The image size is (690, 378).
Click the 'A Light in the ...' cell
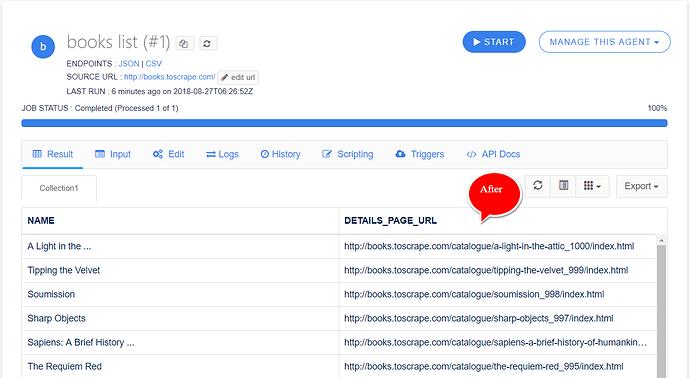click(x=180, y=246)
